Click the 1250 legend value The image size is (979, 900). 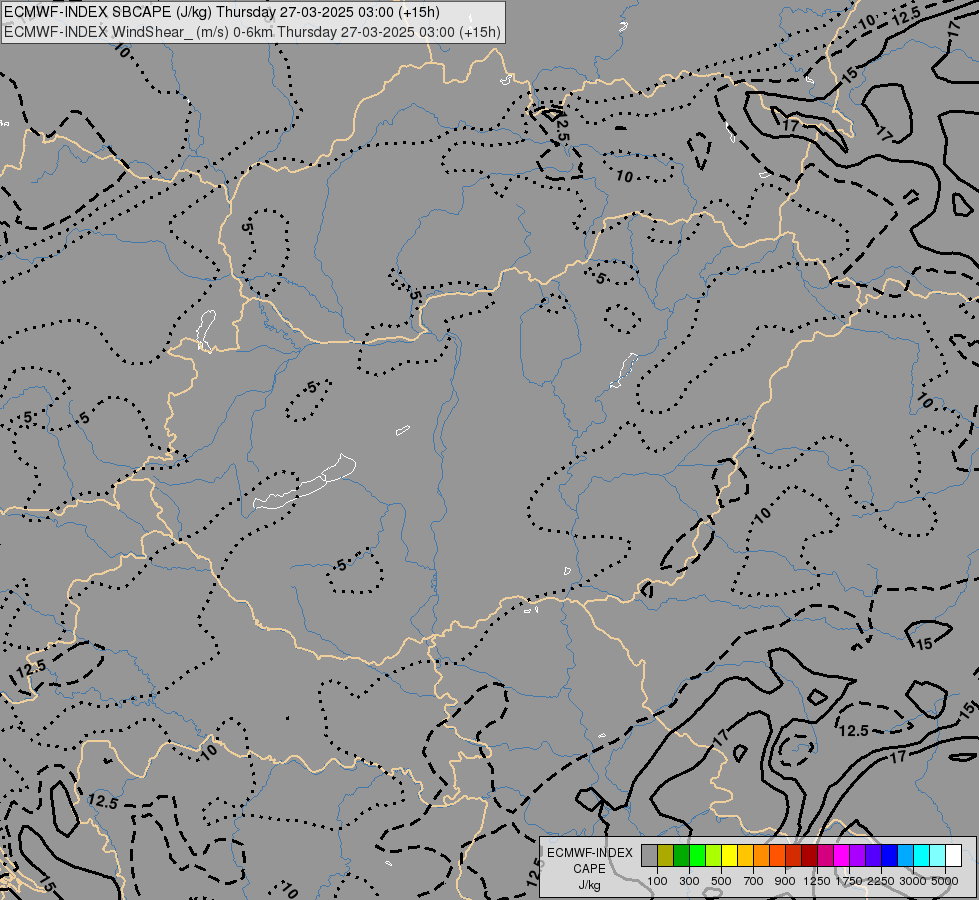[817, 881]
